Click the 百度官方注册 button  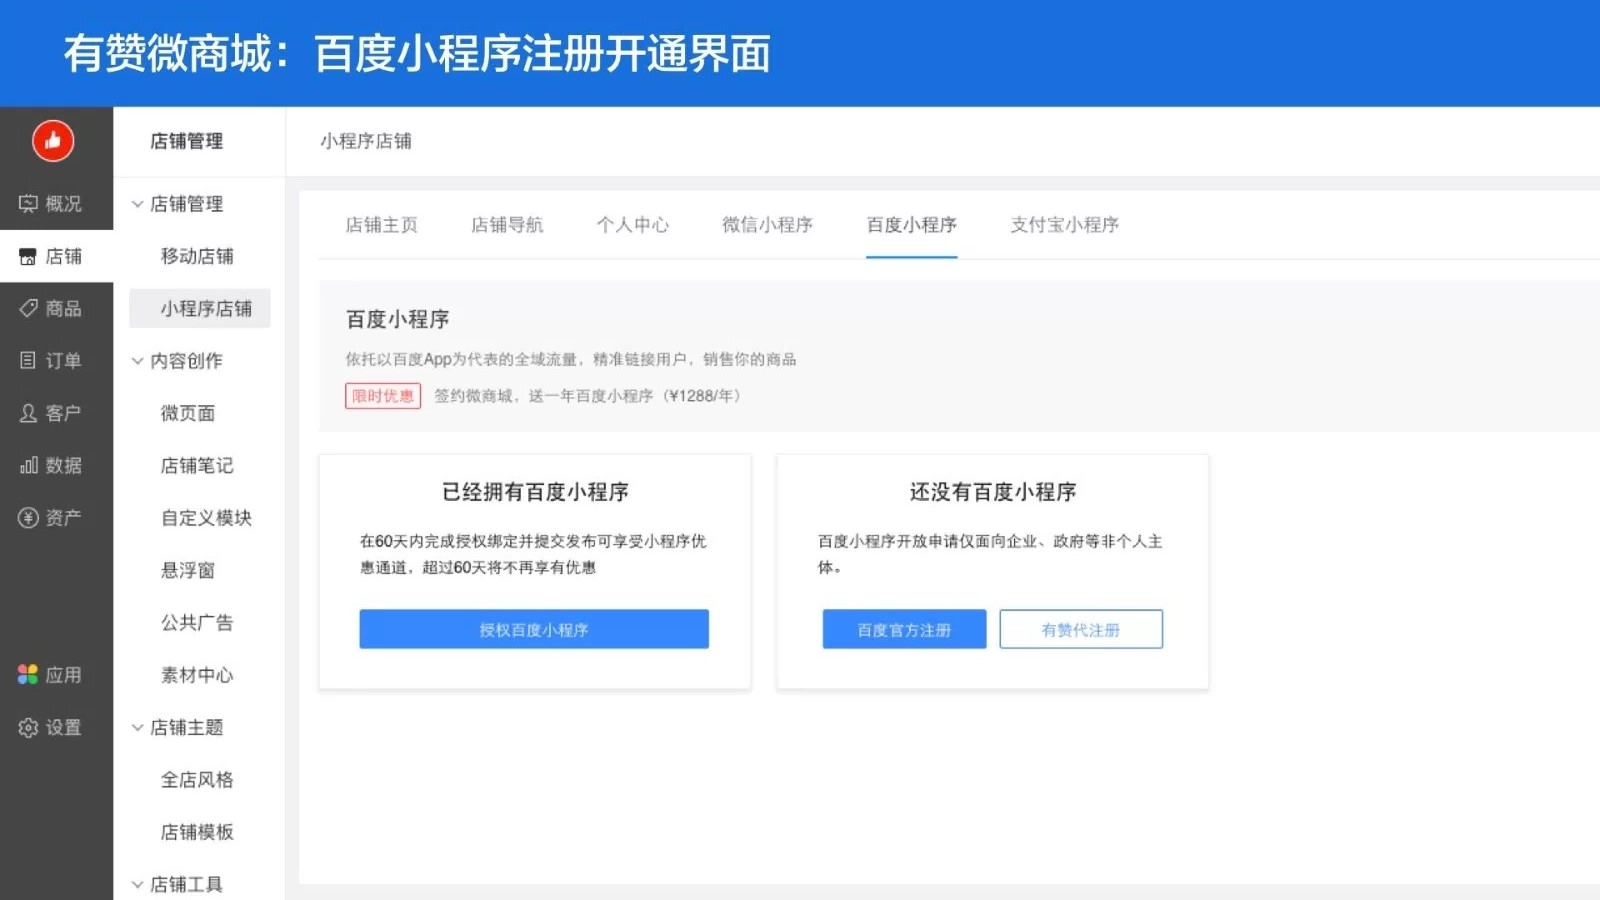[904, 629]
